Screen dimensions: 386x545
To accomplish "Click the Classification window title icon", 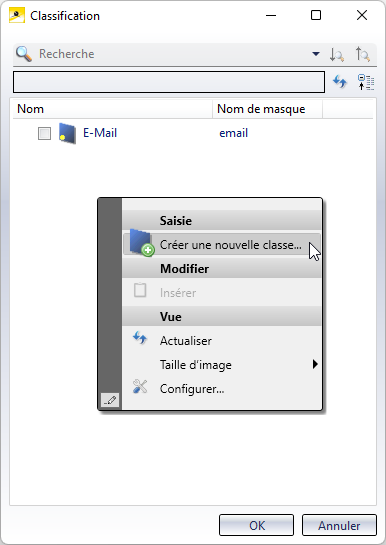I will coord(17,15).
